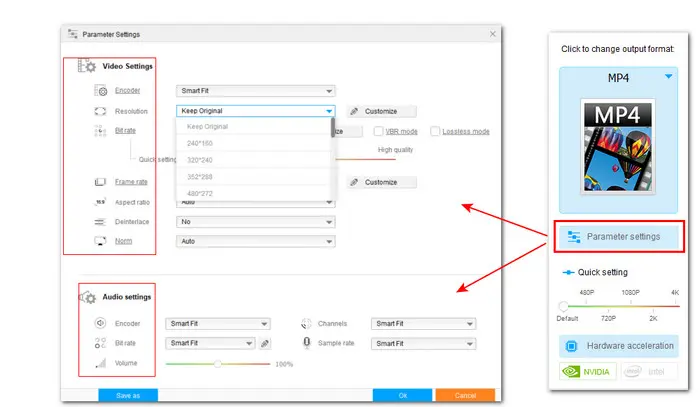Screen dimensions: 700x407
Task: Click the Parameter settings button
Action: click(x=619, y=237)
